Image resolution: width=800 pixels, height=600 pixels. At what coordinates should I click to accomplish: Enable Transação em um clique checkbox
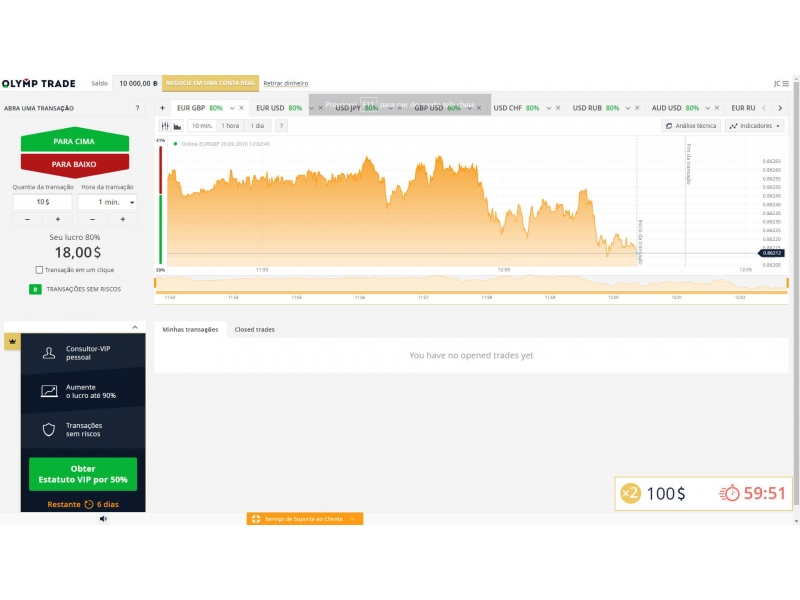coord(39,270)
